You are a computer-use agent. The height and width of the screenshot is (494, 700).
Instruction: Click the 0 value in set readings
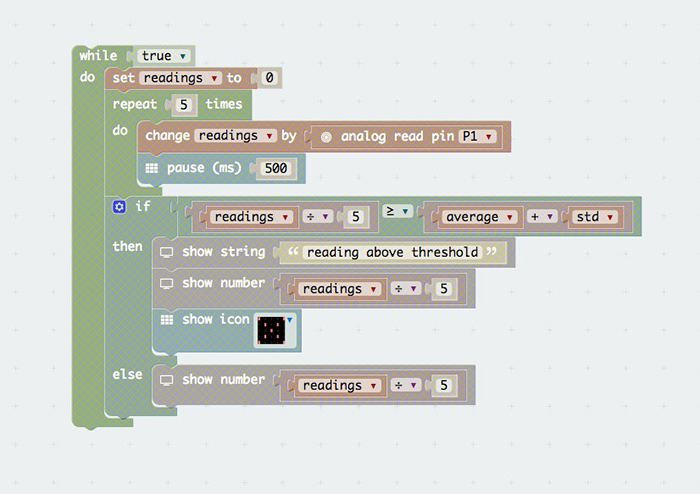click(269, 78)
